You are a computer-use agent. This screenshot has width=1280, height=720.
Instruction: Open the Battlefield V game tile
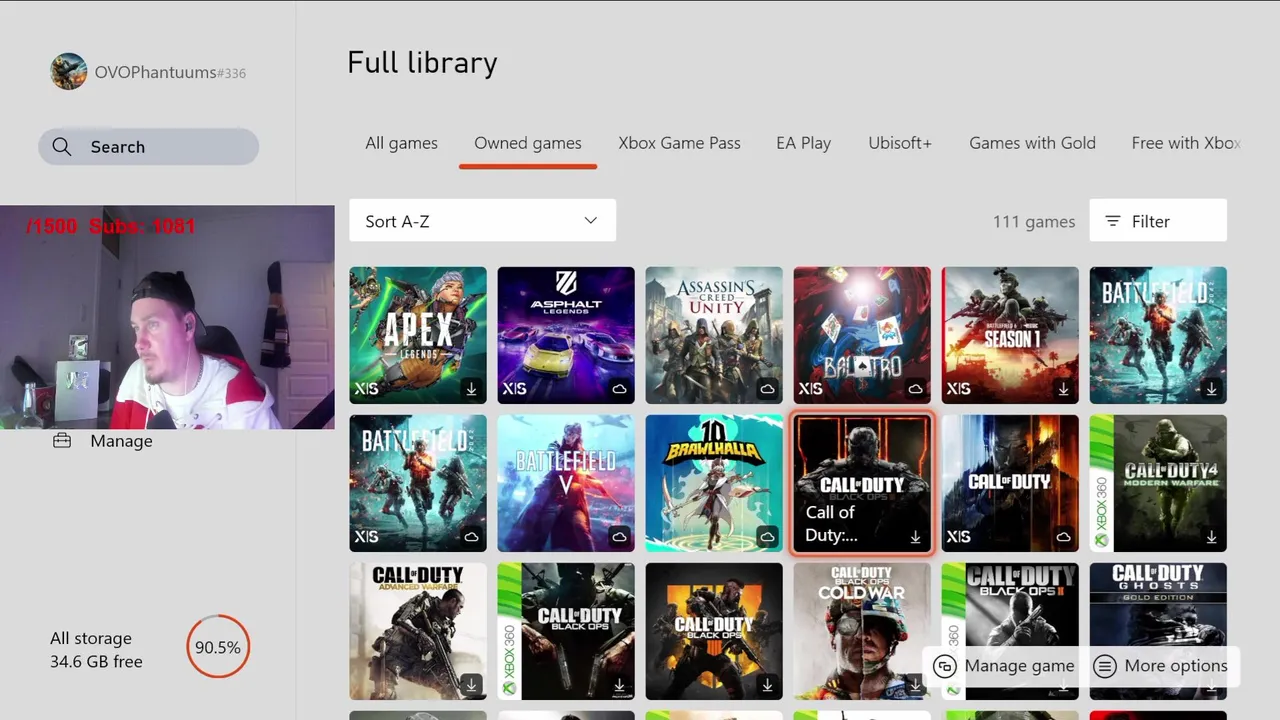click(x=566, y=483)
